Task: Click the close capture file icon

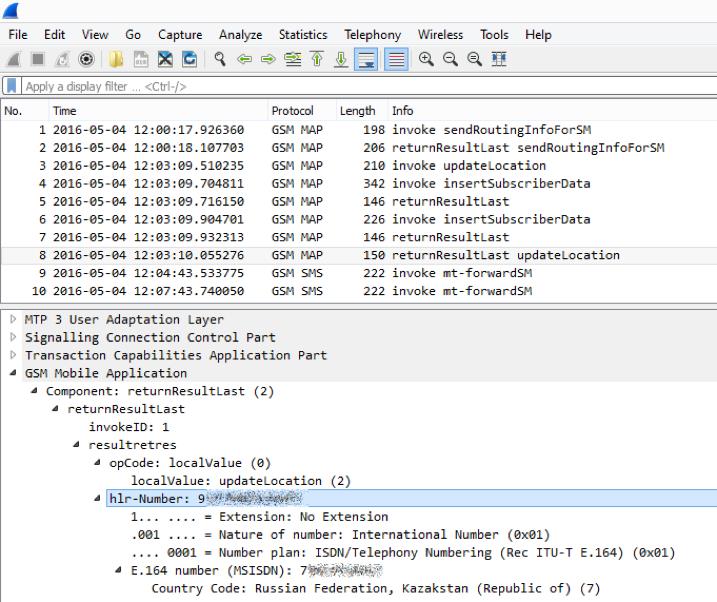Action: 167,60
